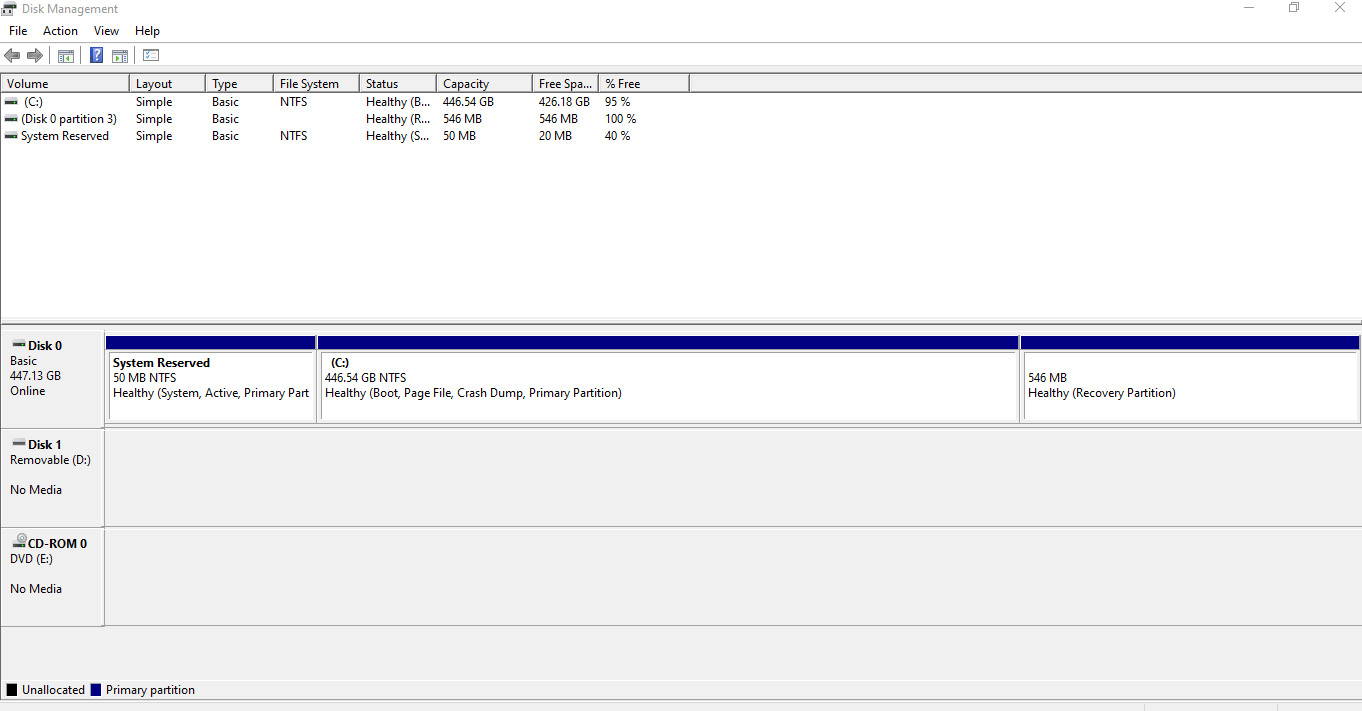Click '50 MB' capacity cell in volume list
Viewport: 1362px width, 711px height.
click(460, 136)
